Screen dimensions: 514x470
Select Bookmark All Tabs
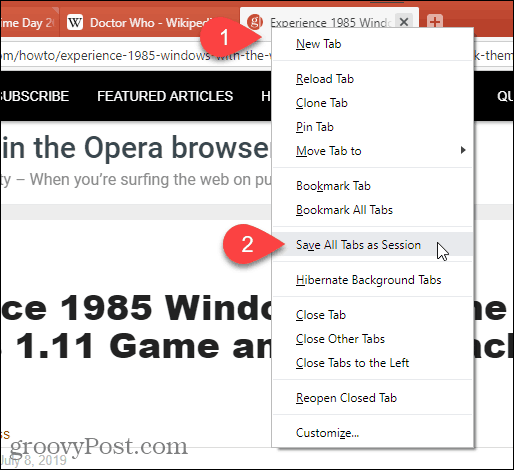coord(373,210)
